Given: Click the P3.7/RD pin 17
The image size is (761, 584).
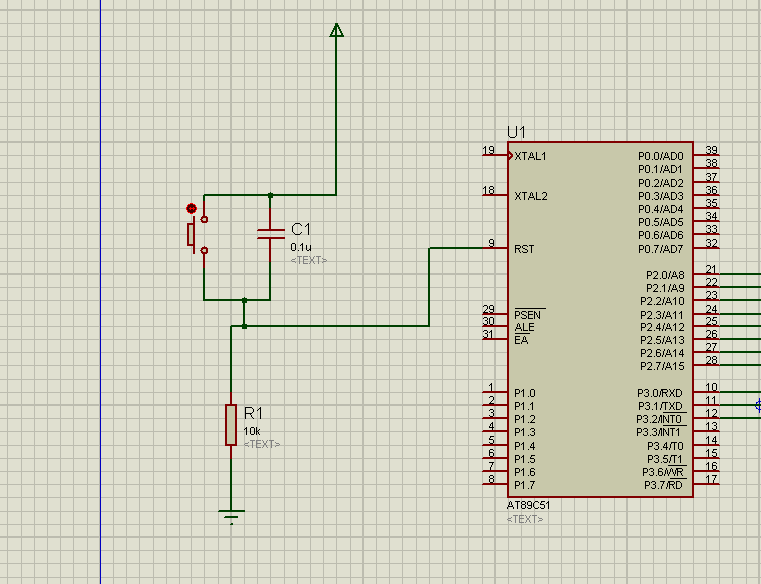Looking at the screenshot, I should click(706, 484).
